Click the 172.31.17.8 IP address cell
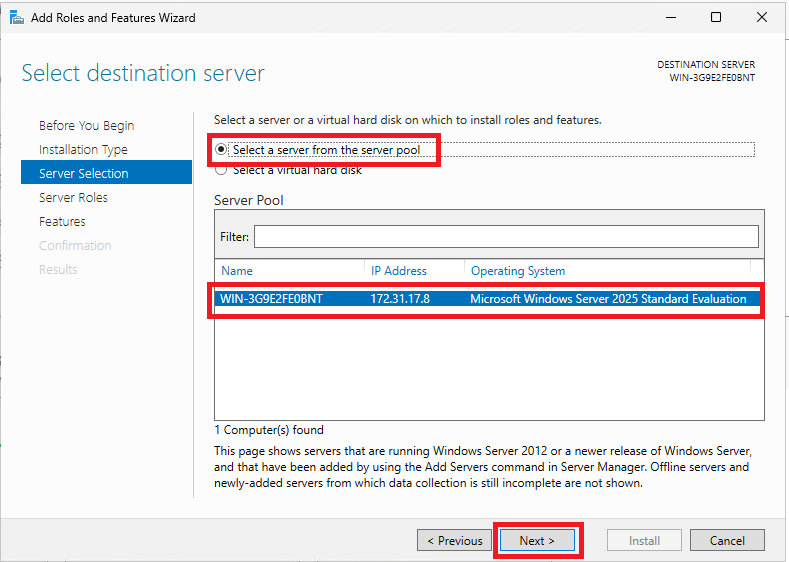789x562 pixels. 400,299
